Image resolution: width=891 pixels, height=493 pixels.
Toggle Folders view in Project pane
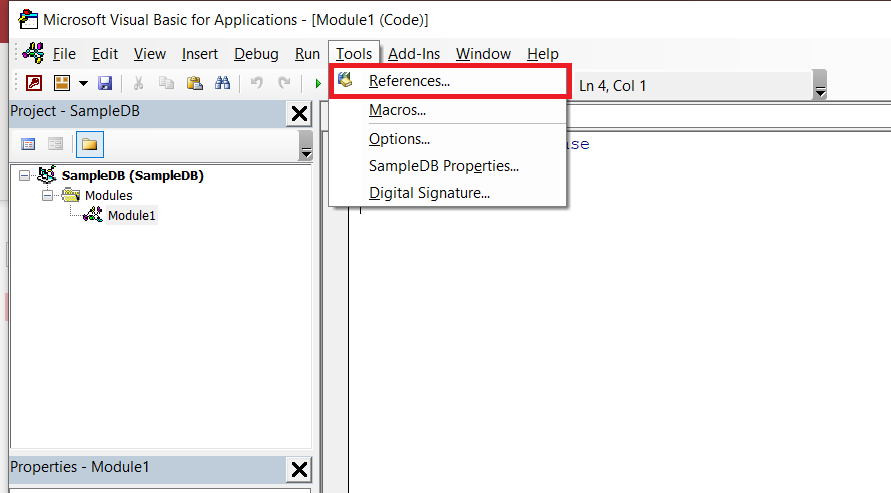(89, 144)
